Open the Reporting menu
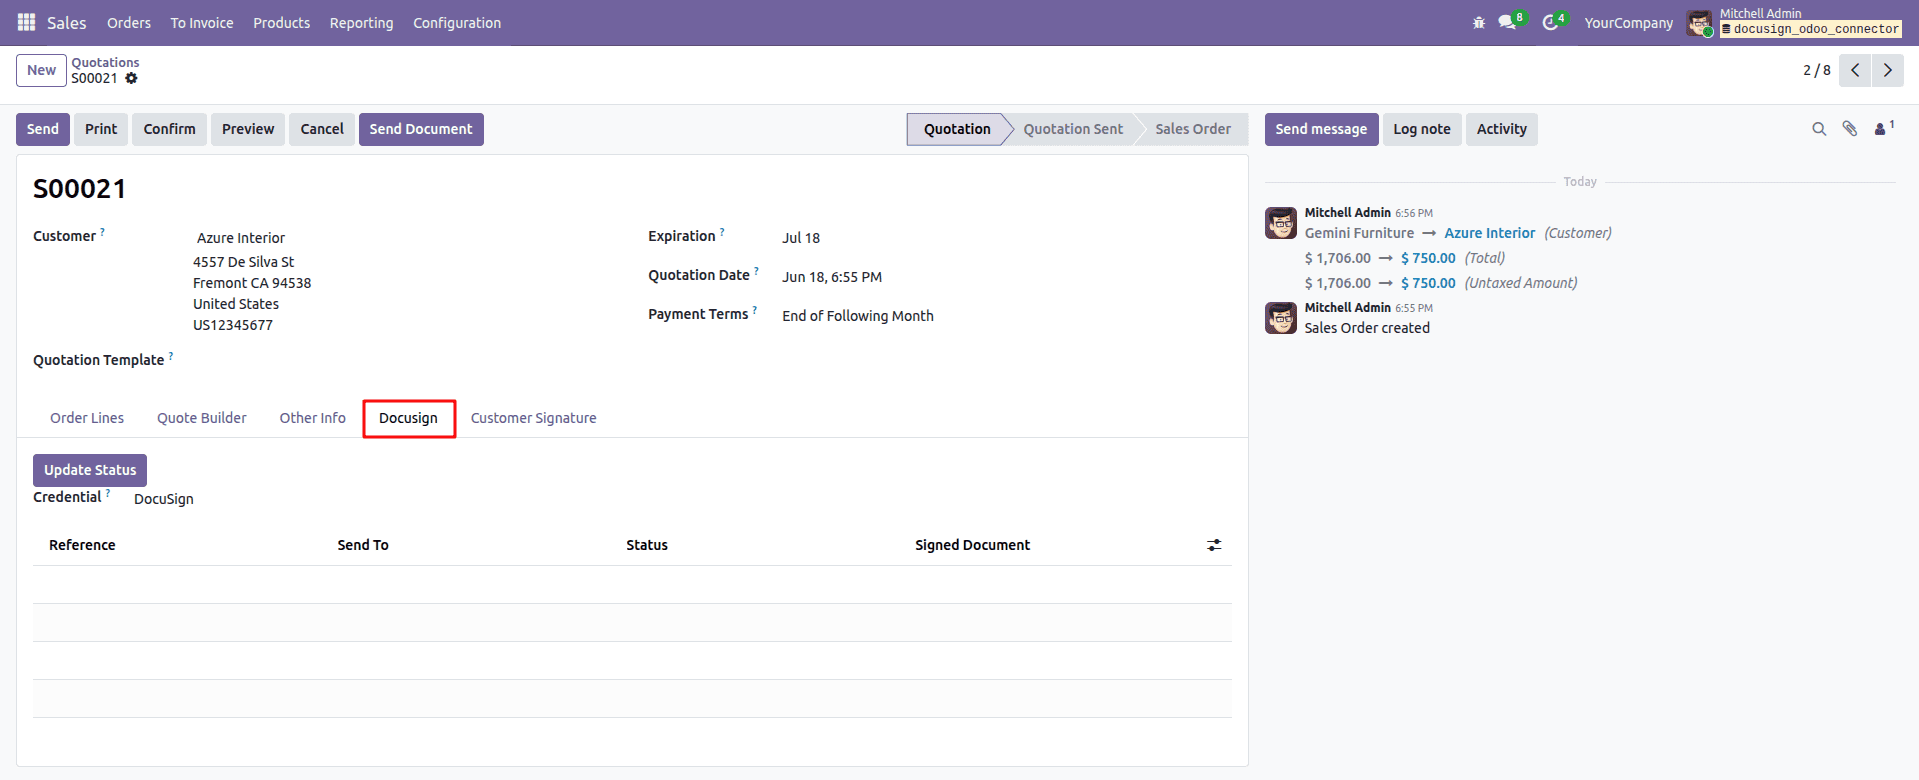This screenshot has width=1919, height=780. [361, 22]
